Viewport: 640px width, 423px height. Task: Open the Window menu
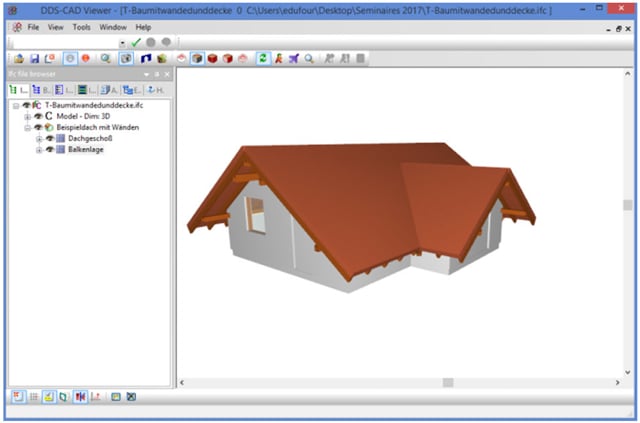(x=113, y=27)
